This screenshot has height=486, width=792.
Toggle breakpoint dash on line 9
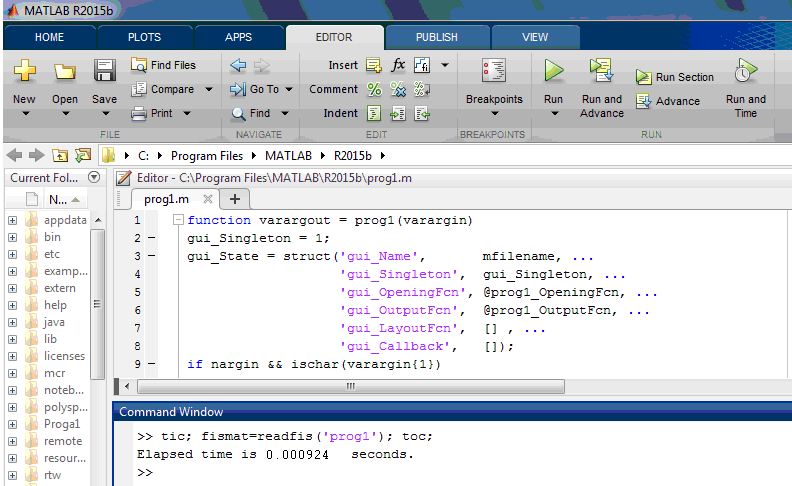point(151,364)
